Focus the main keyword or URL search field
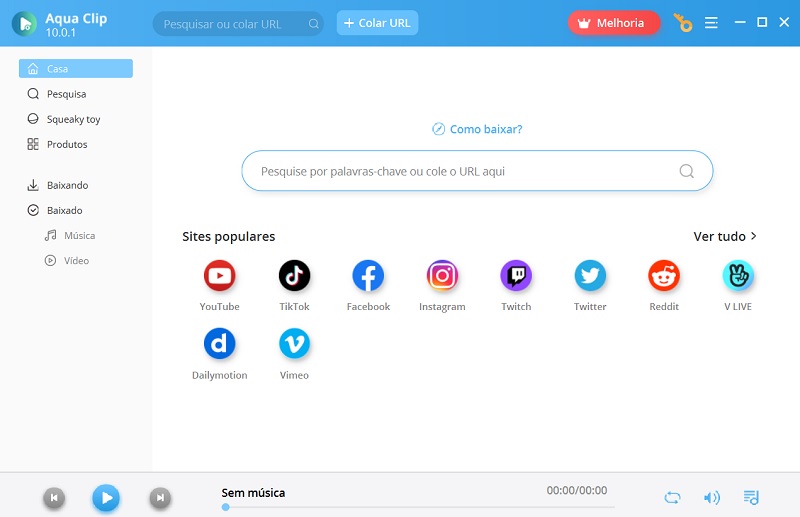Image resolution: width=800 pixels, height=517 pixels. coord(477,171)
